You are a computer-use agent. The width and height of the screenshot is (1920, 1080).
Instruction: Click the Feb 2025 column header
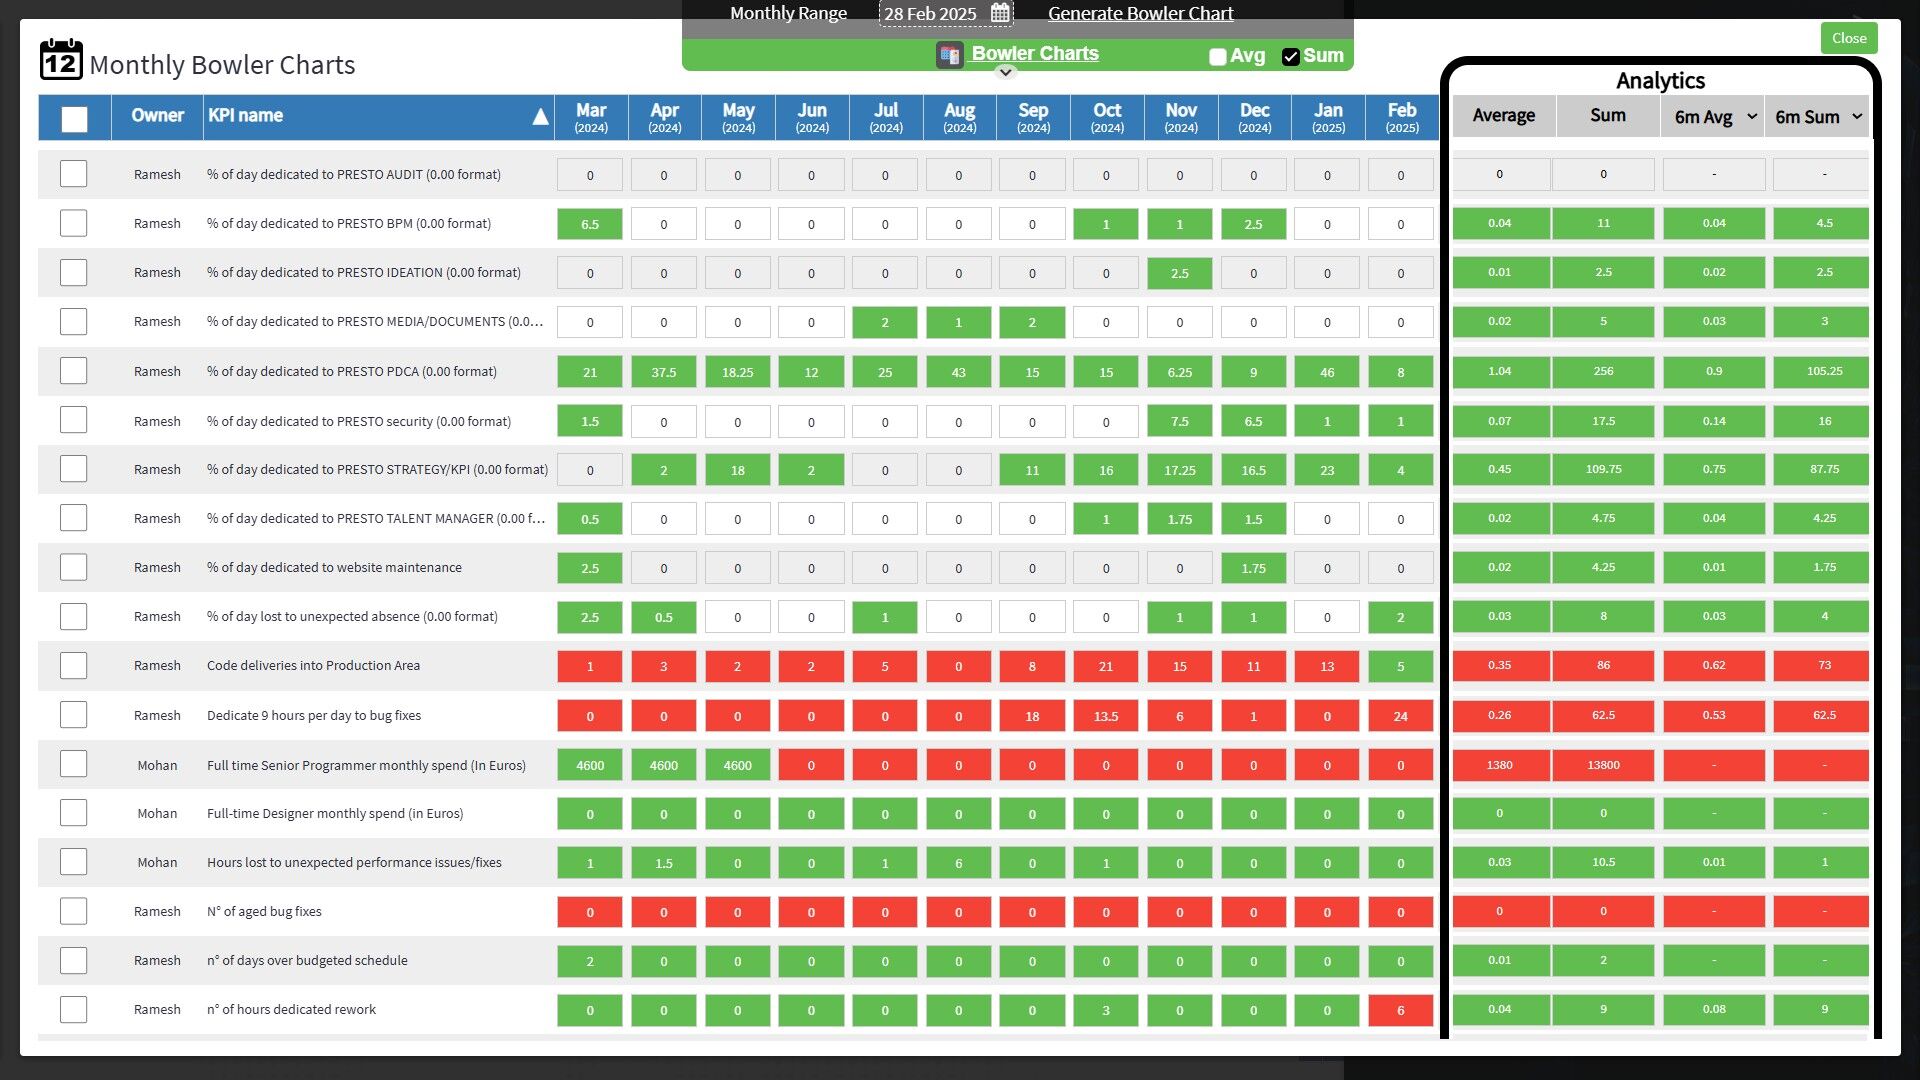[1401, 117]
